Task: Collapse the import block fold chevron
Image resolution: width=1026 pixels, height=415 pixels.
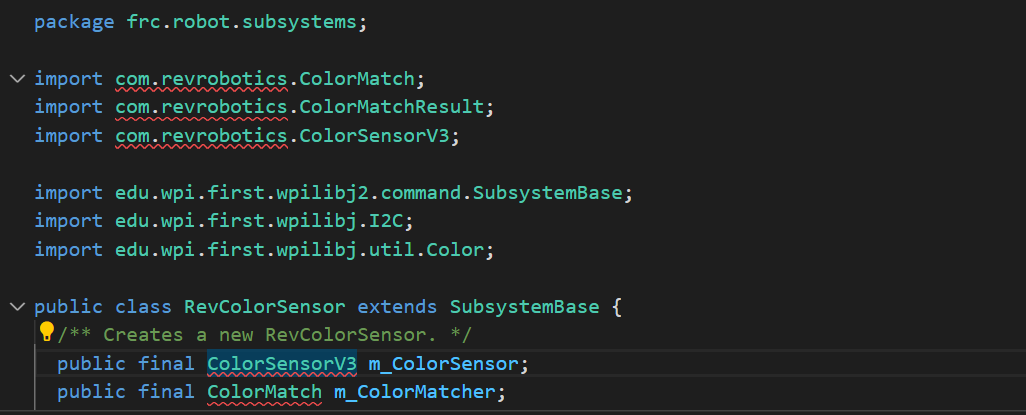Action: click(18, 79)
